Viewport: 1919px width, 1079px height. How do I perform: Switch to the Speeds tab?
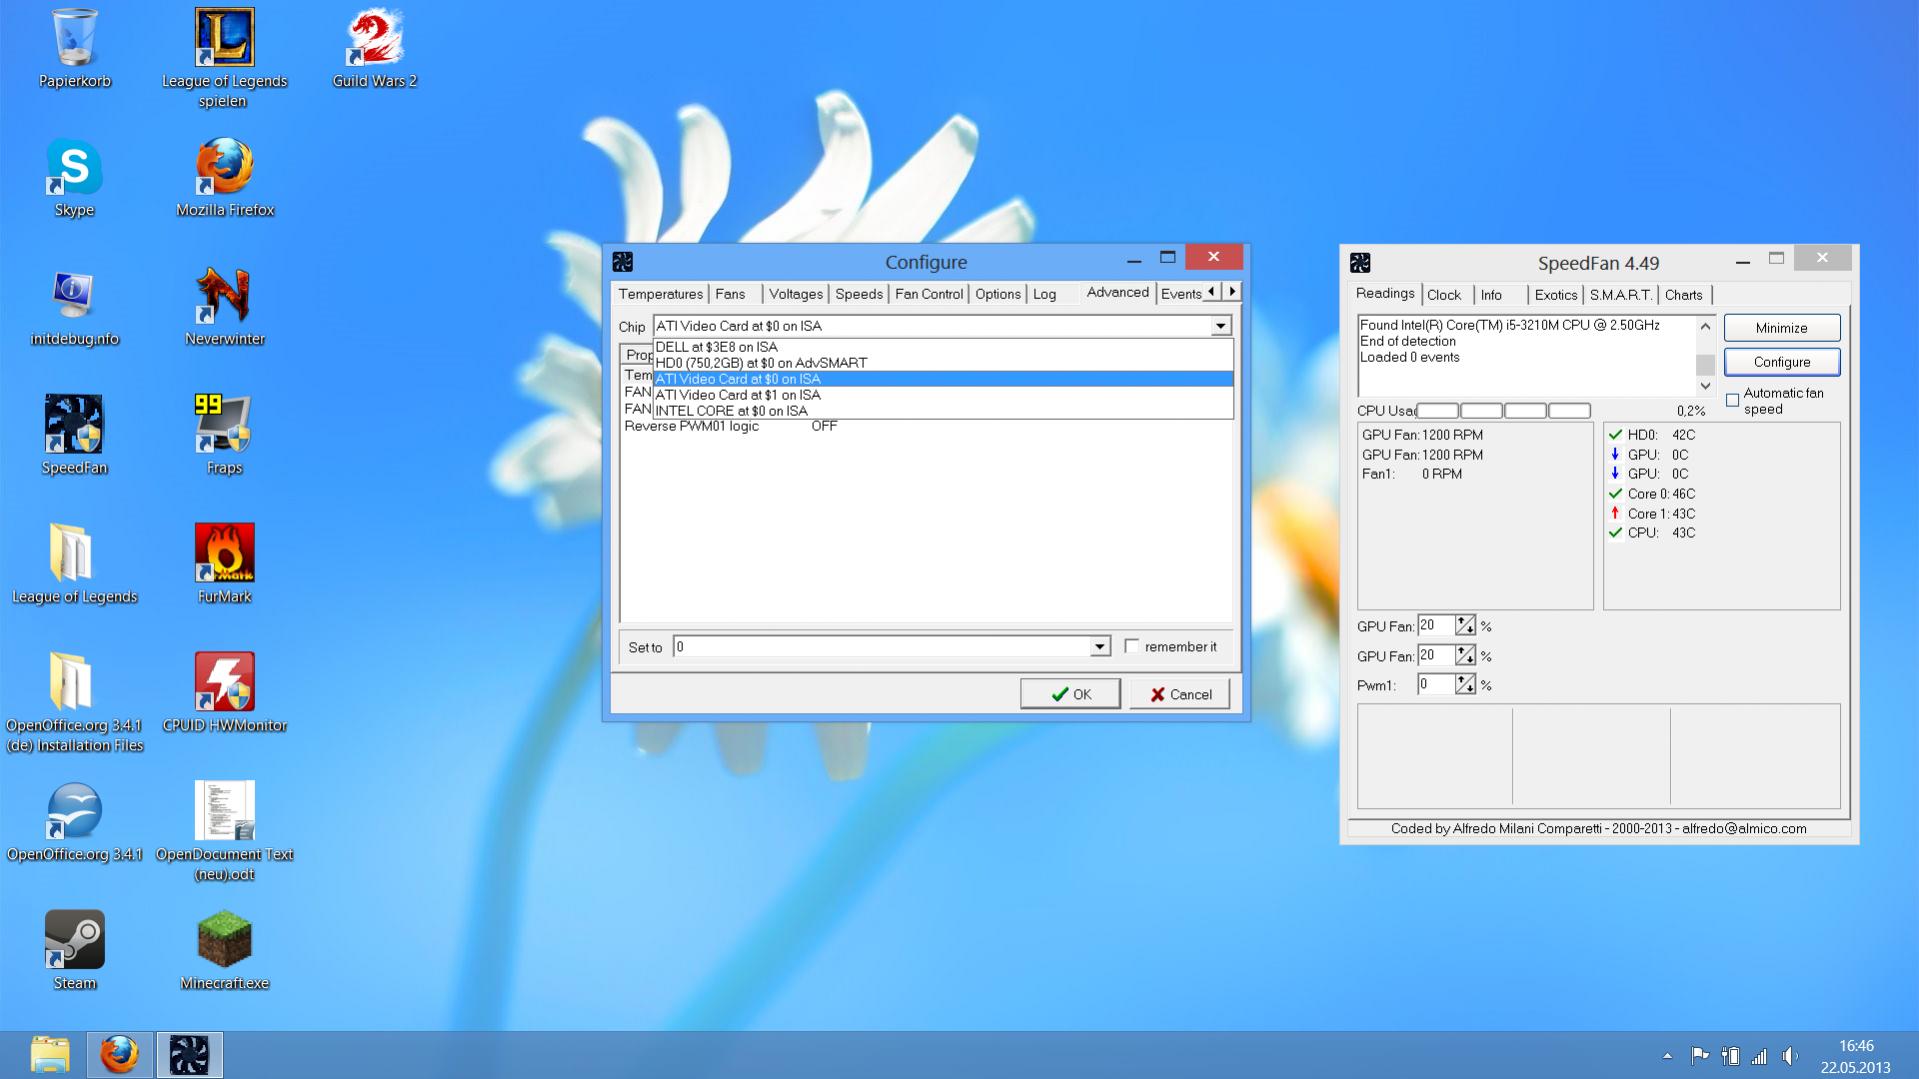click(859, 294)
